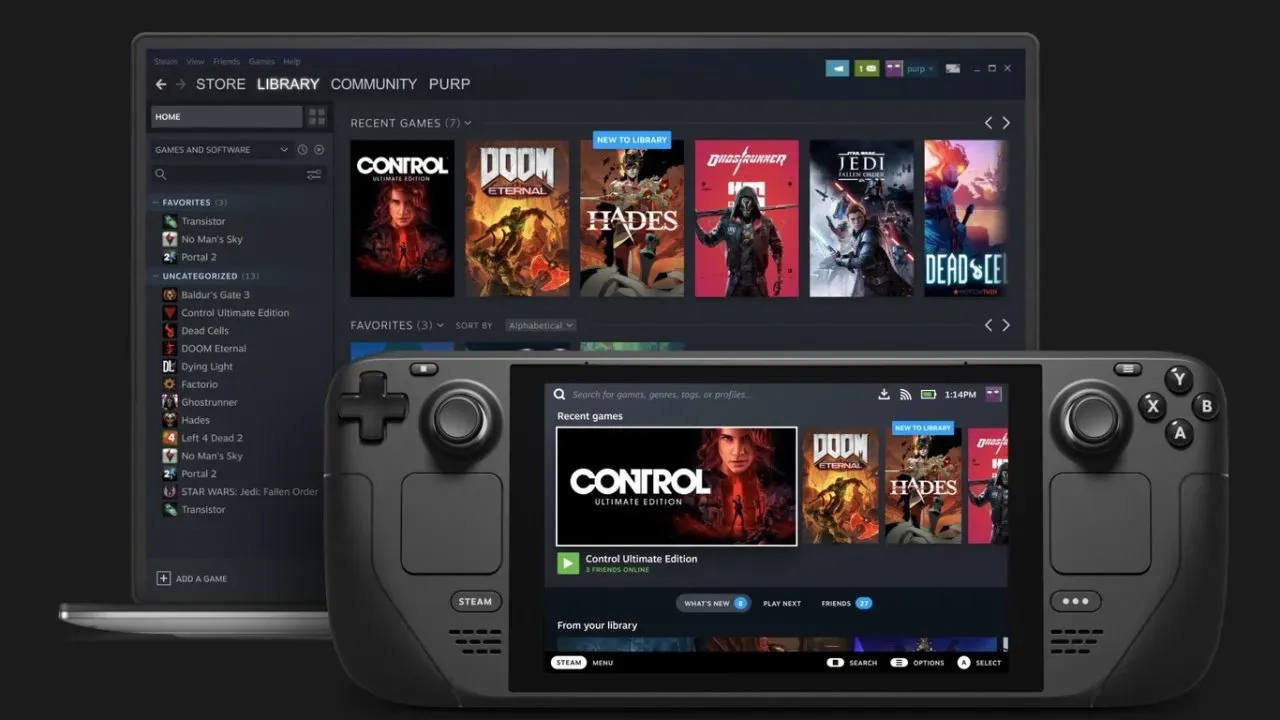The width and height of the screenshot is (1280, 720).
Task: Open the LIBRARY tab on laptop
Action: (288, 84)
